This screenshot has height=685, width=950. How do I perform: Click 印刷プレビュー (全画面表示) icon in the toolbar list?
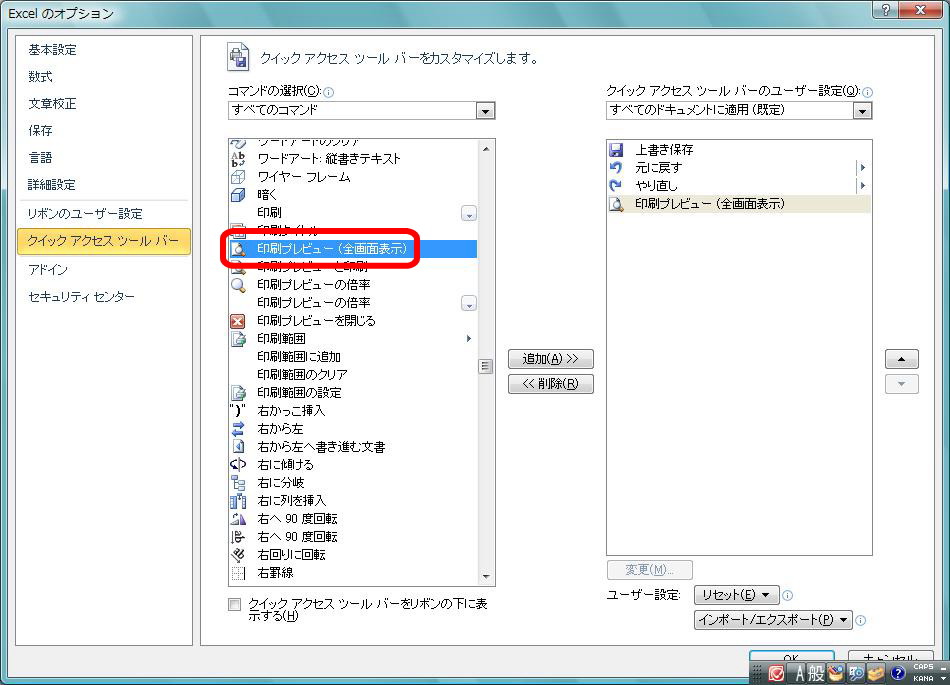point(616,204)
